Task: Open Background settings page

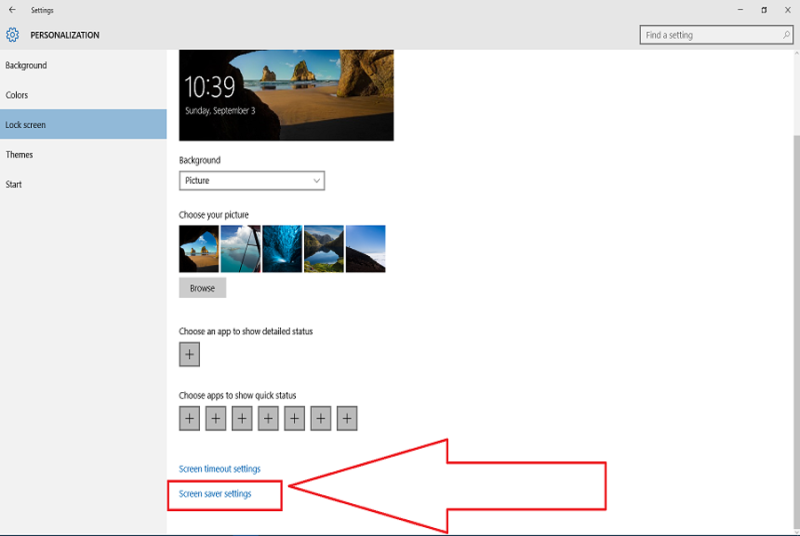Action: (x=83, y=65)
